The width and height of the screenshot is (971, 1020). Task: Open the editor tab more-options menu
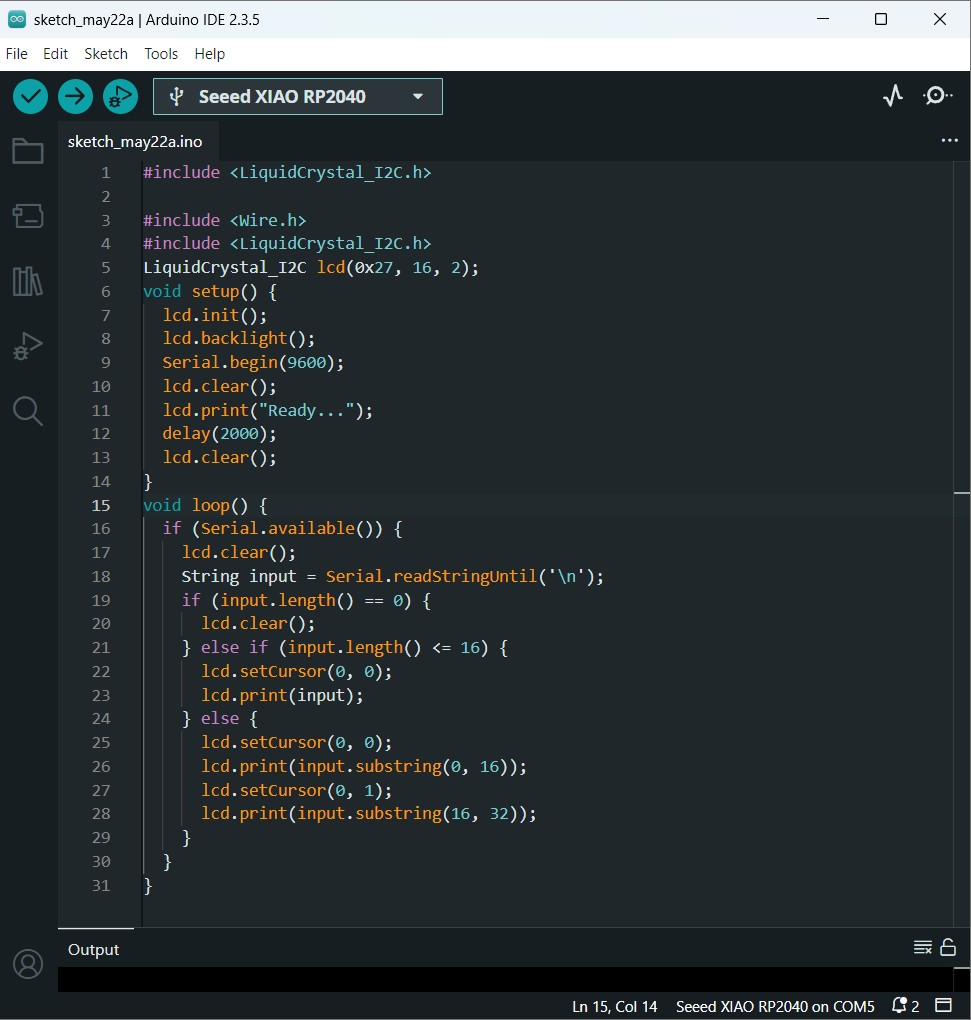[950, 141]
